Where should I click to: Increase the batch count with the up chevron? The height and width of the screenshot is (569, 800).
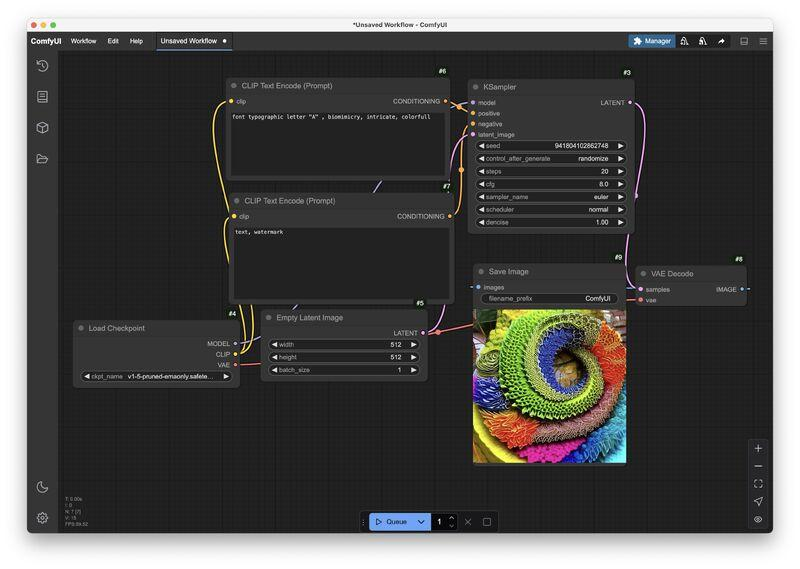point(452,518)
